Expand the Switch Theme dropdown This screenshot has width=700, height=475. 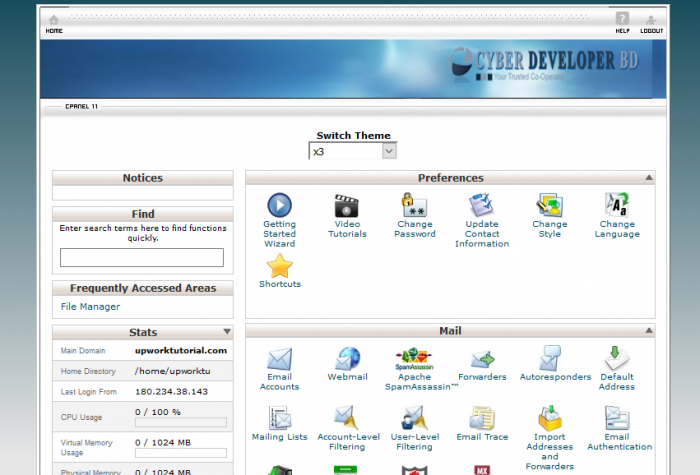pyautogui.click(x=389, y=151)
